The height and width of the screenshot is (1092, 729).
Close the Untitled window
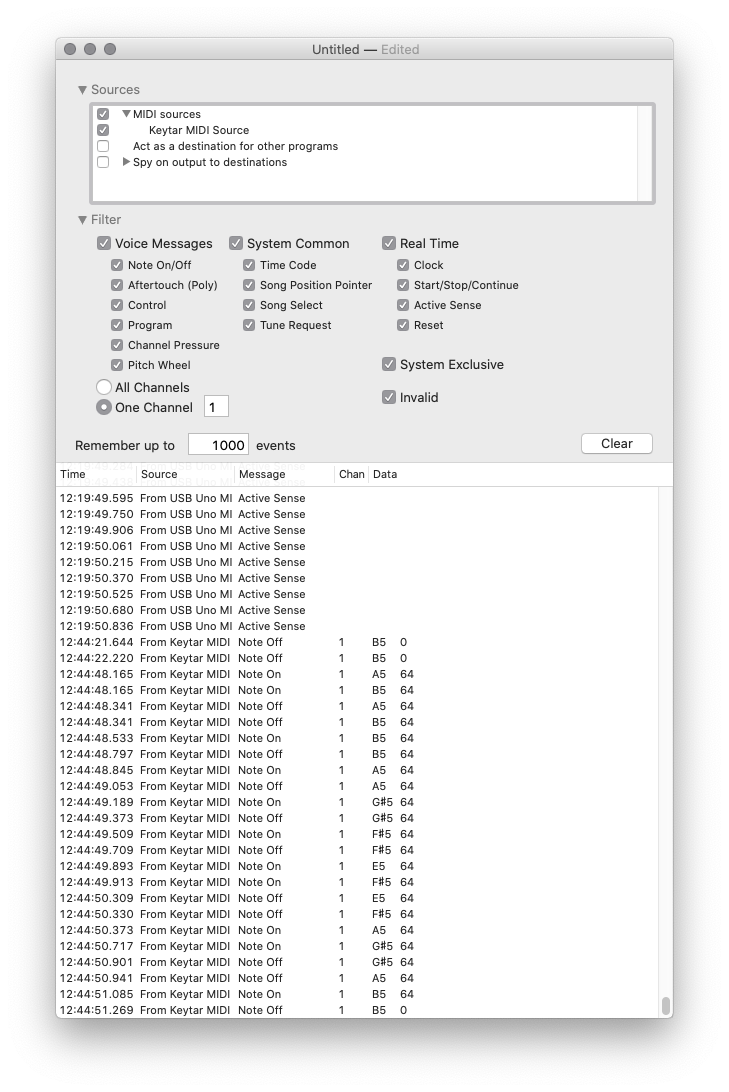click(x=70, y=49)
